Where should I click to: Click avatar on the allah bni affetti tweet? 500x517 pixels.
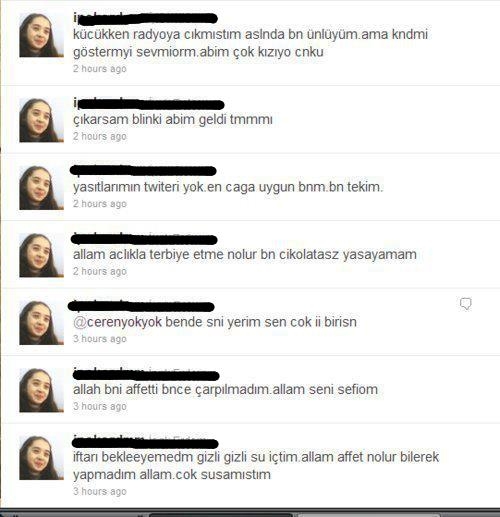[41, 390]
